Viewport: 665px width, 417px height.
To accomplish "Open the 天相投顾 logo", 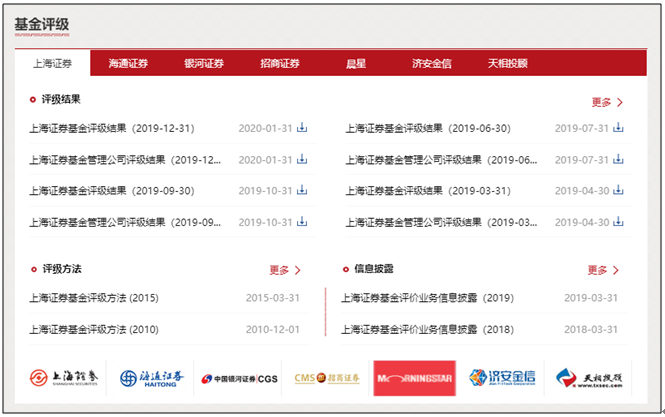I will pos(590,378).
